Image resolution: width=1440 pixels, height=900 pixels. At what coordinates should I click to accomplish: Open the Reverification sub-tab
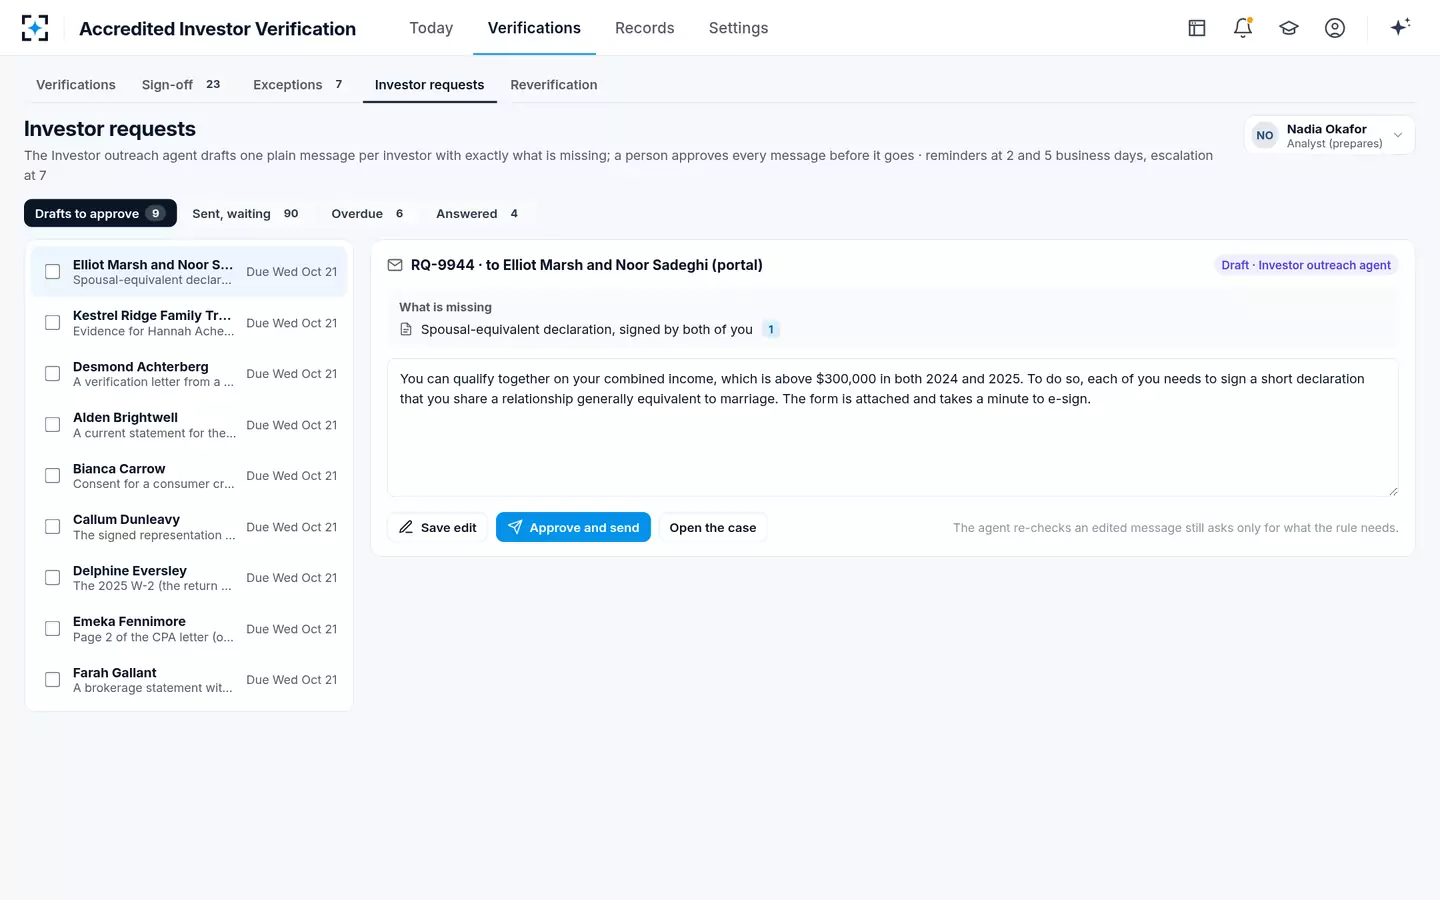point(554,85)
